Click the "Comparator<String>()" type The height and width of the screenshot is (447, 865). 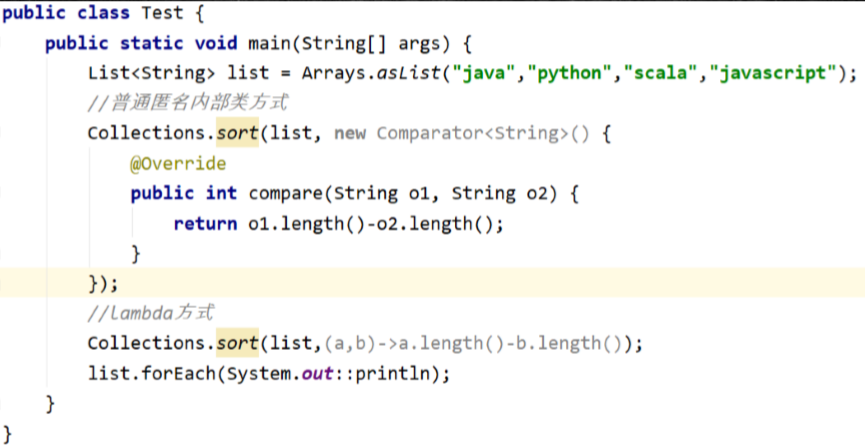(483, 134)
